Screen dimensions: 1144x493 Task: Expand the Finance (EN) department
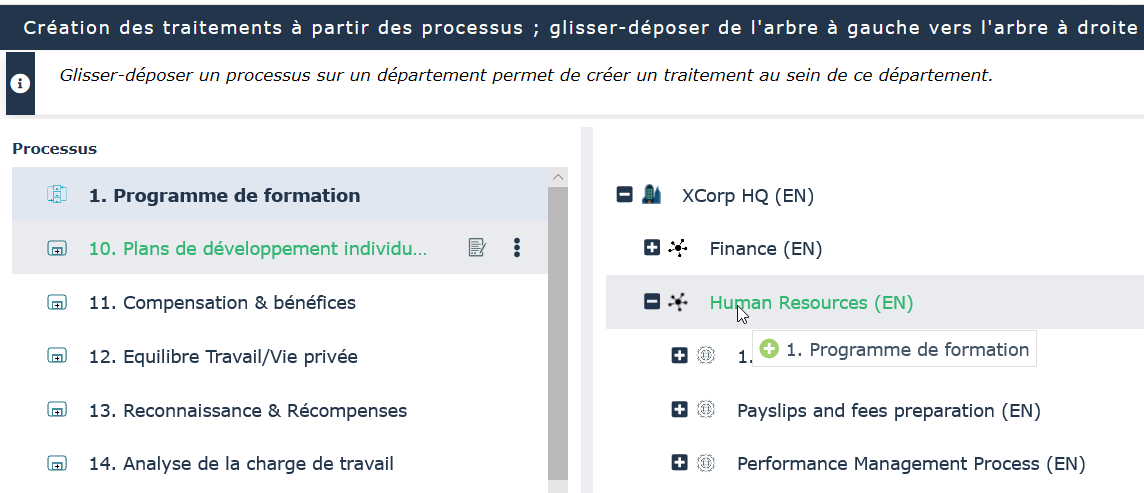click(x=652, y=248)
